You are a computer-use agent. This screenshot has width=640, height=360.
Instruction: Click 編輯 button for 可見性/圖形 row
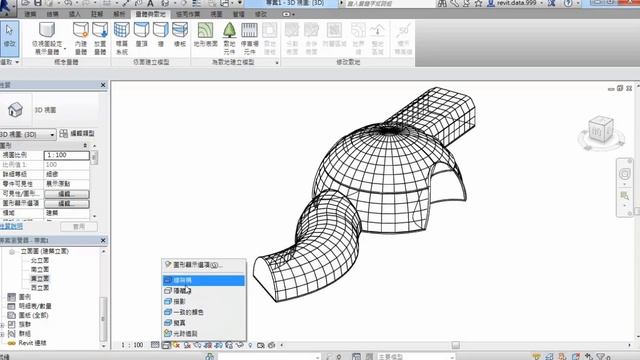click(67, 194)
